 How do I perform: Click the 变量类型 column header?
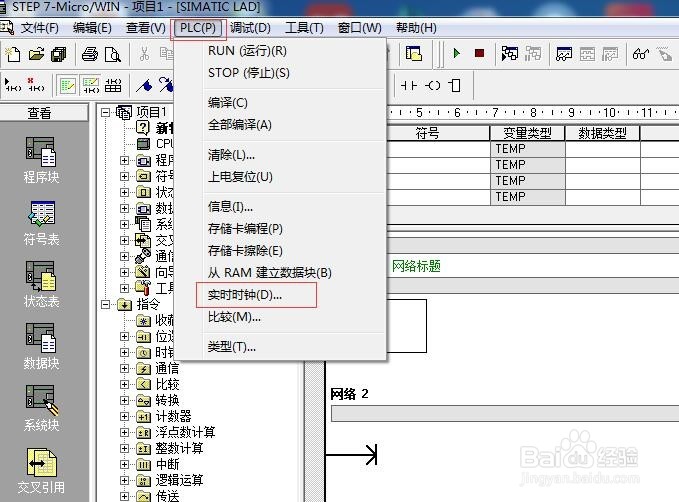pos(527,133)
